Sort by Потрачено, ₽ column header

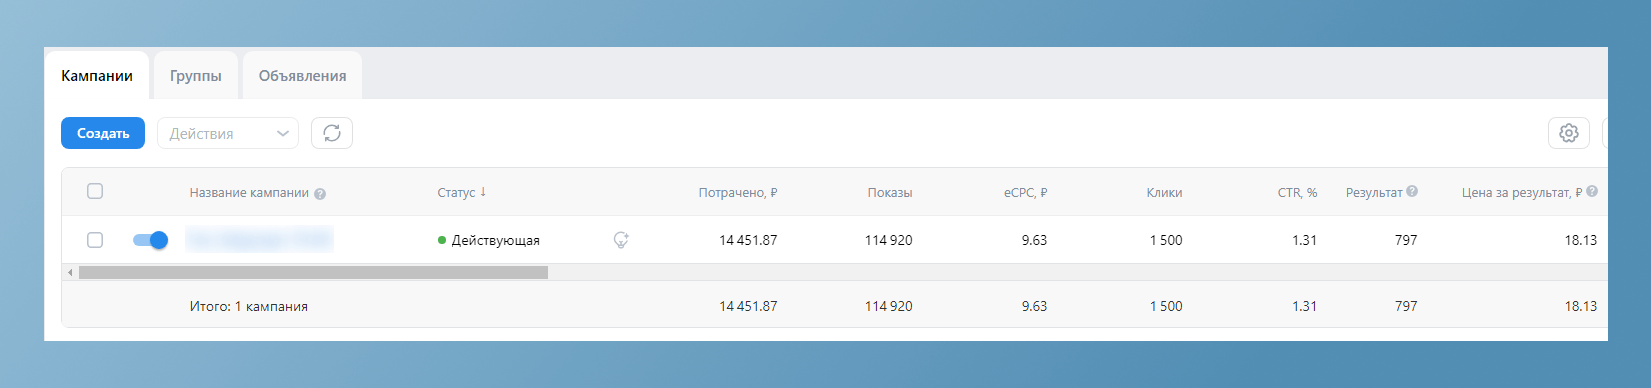pyautogui.click(x=738, y=192)
